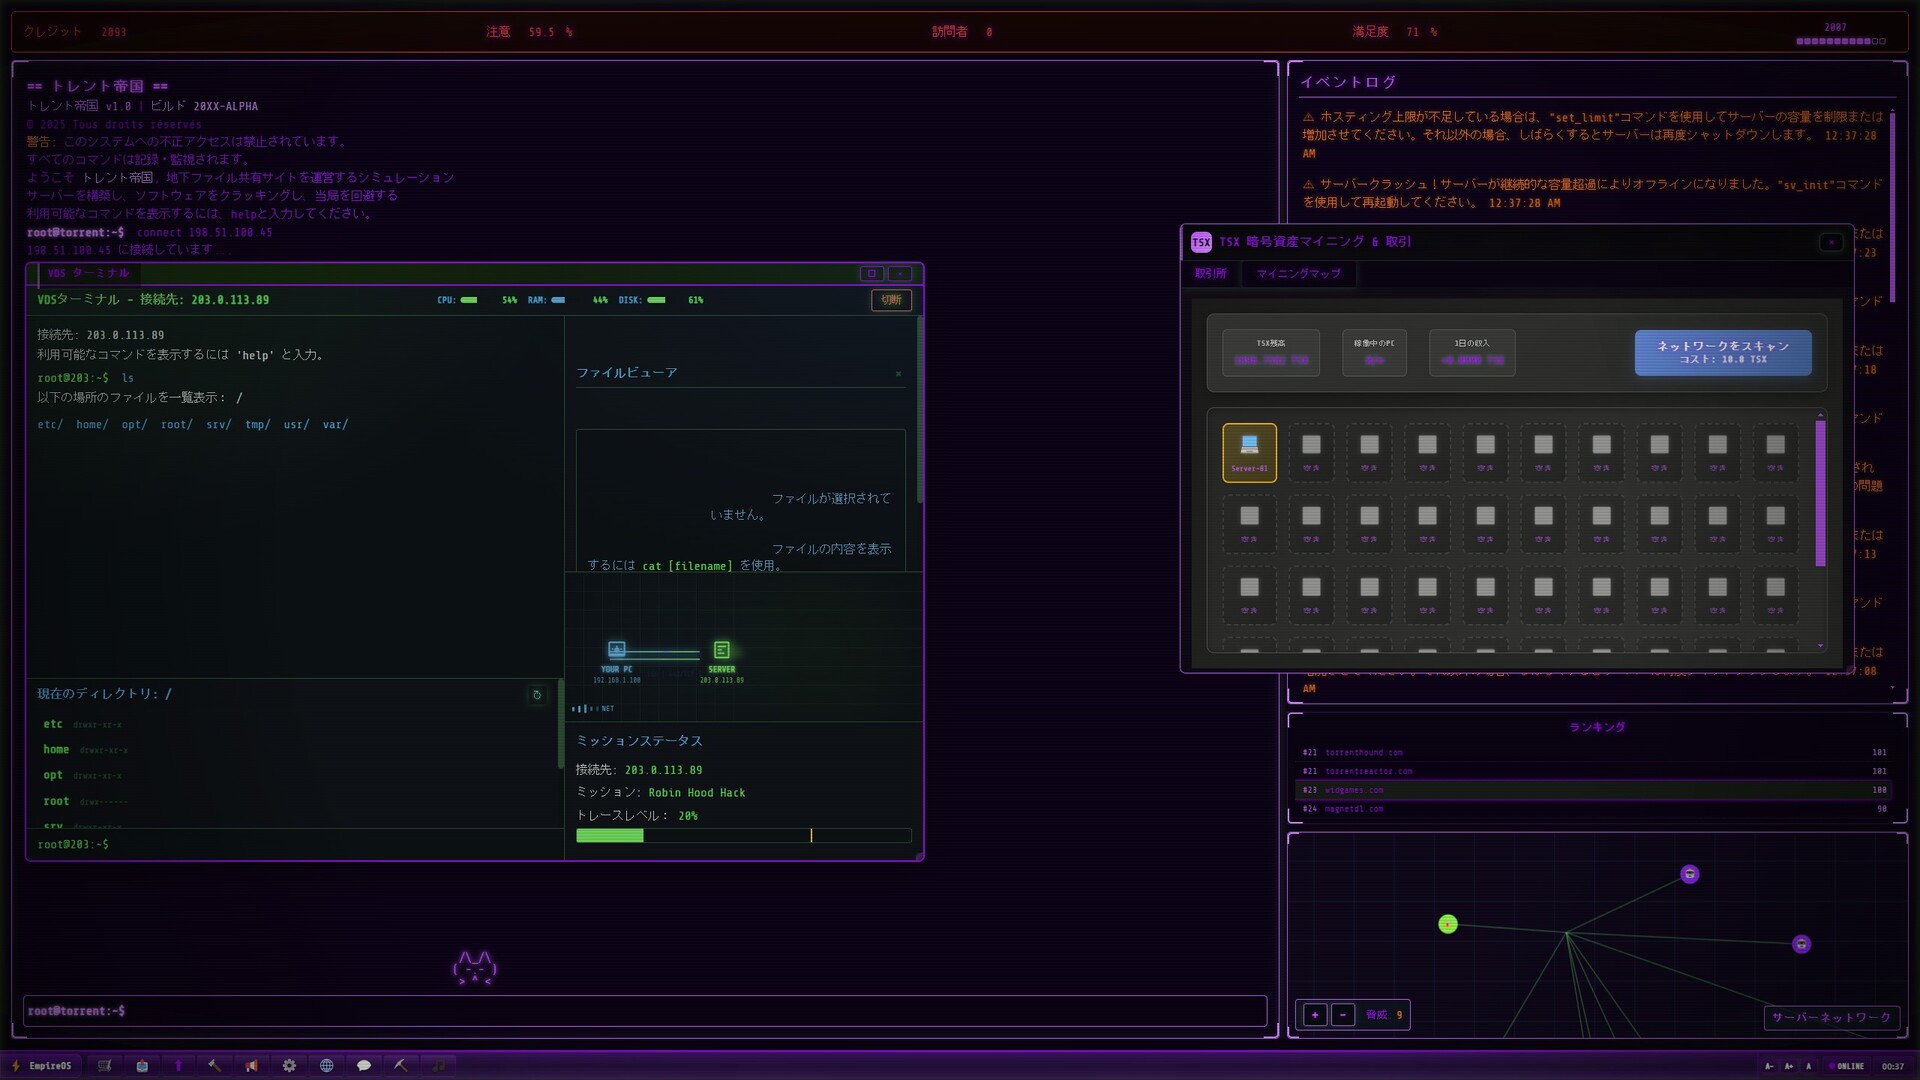Select Server-01 in the mining grid
This screenshot has height=1080, width=1920.
[x=1248, y=452]
